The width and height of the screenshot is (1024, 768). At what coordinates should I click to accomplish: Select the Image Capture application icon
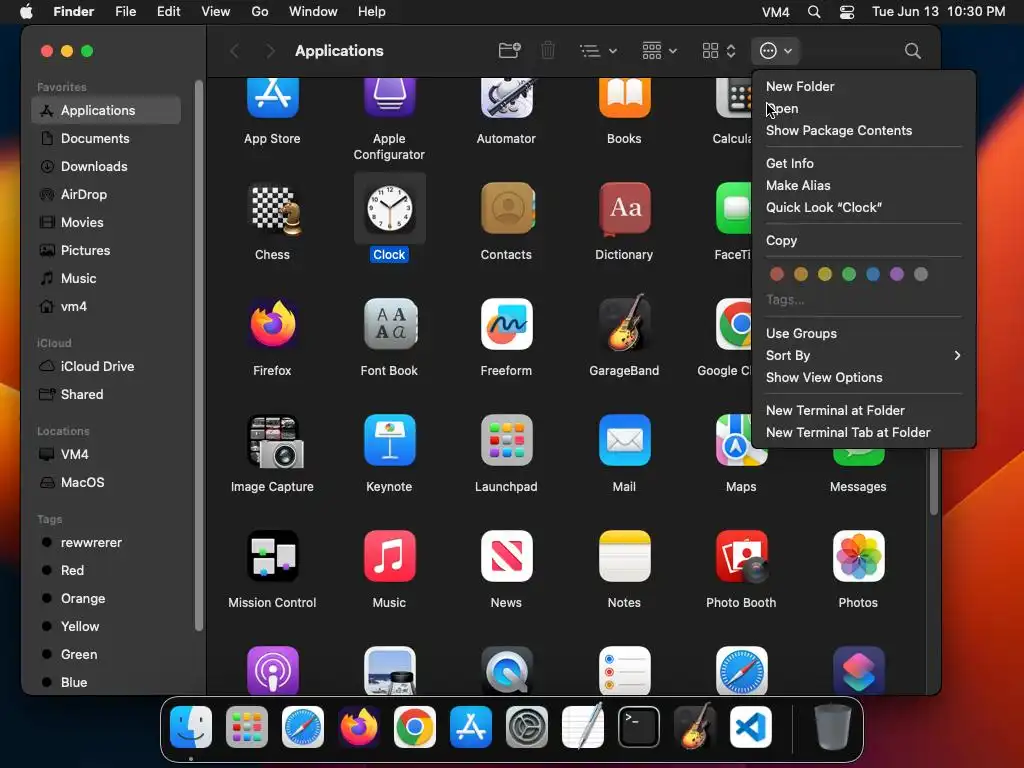[274, 441]
